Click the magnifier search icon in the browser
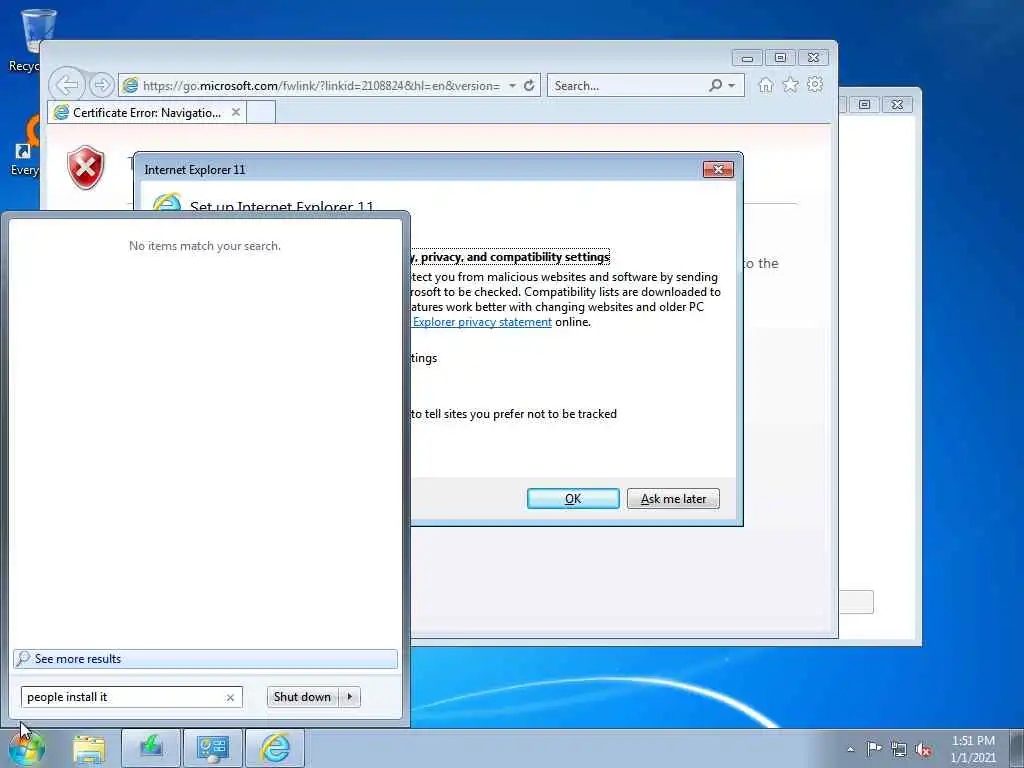Screen dimensions: 1024x768 716,85
